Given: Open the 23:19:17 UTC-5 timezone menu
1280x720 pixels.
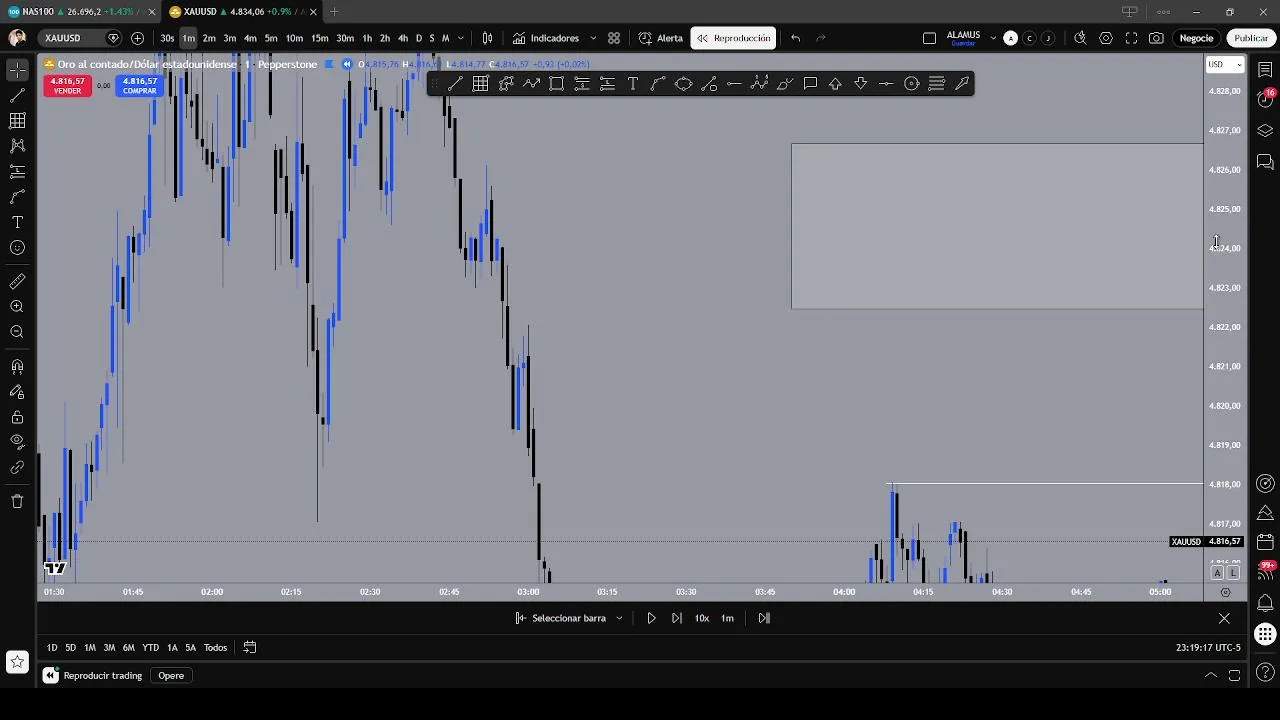Looking at the screenshot, I should (x=1208, y=648).
